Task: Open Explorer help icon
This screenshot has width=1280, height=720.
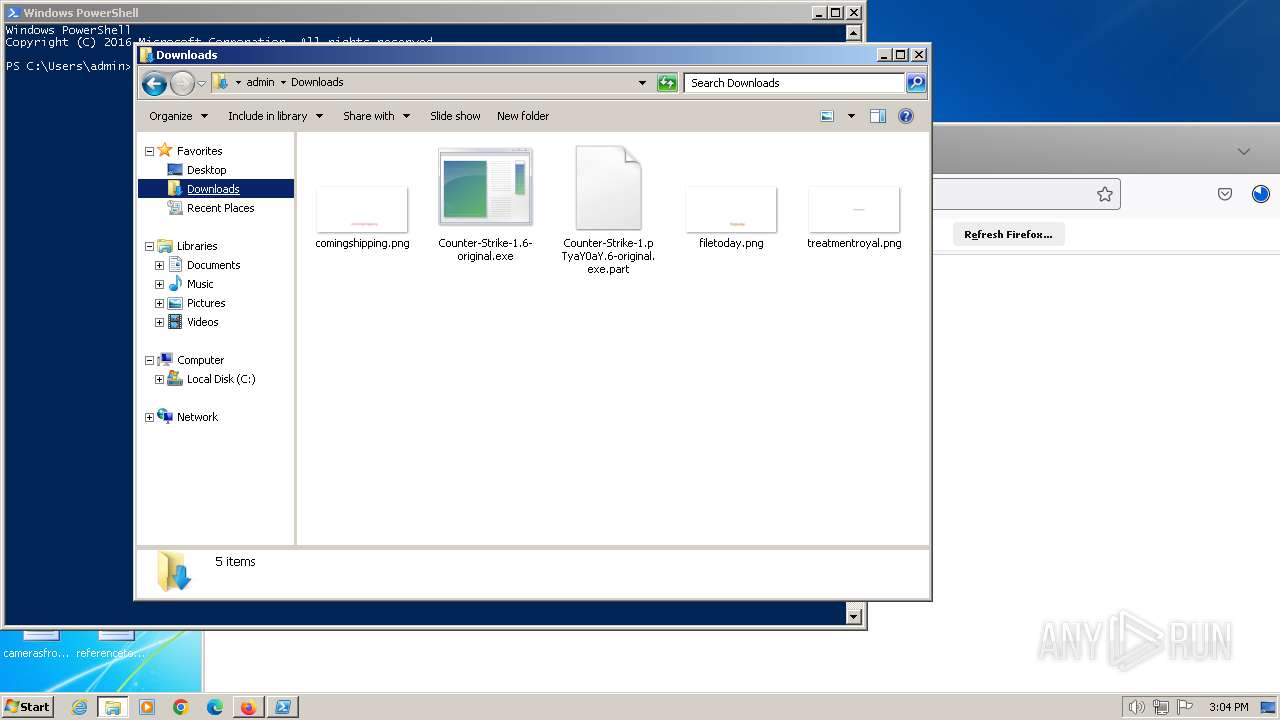Action: pyautogui.click(x=906, y=116)
